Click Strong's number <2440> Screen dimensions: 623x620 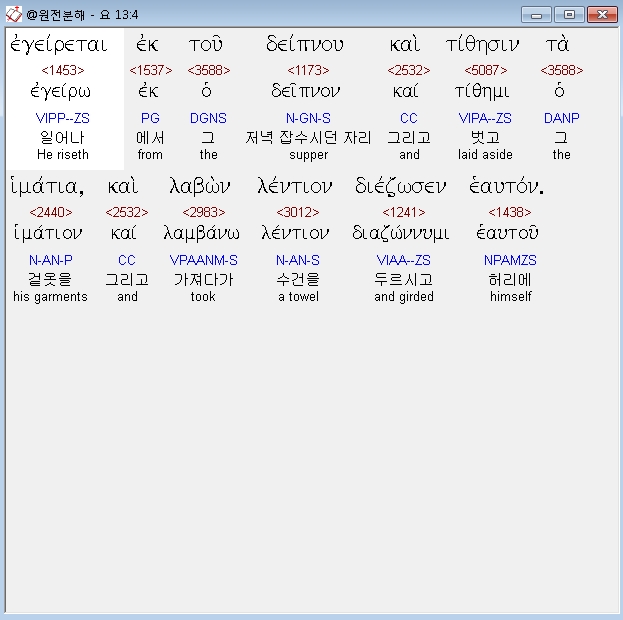51,212
